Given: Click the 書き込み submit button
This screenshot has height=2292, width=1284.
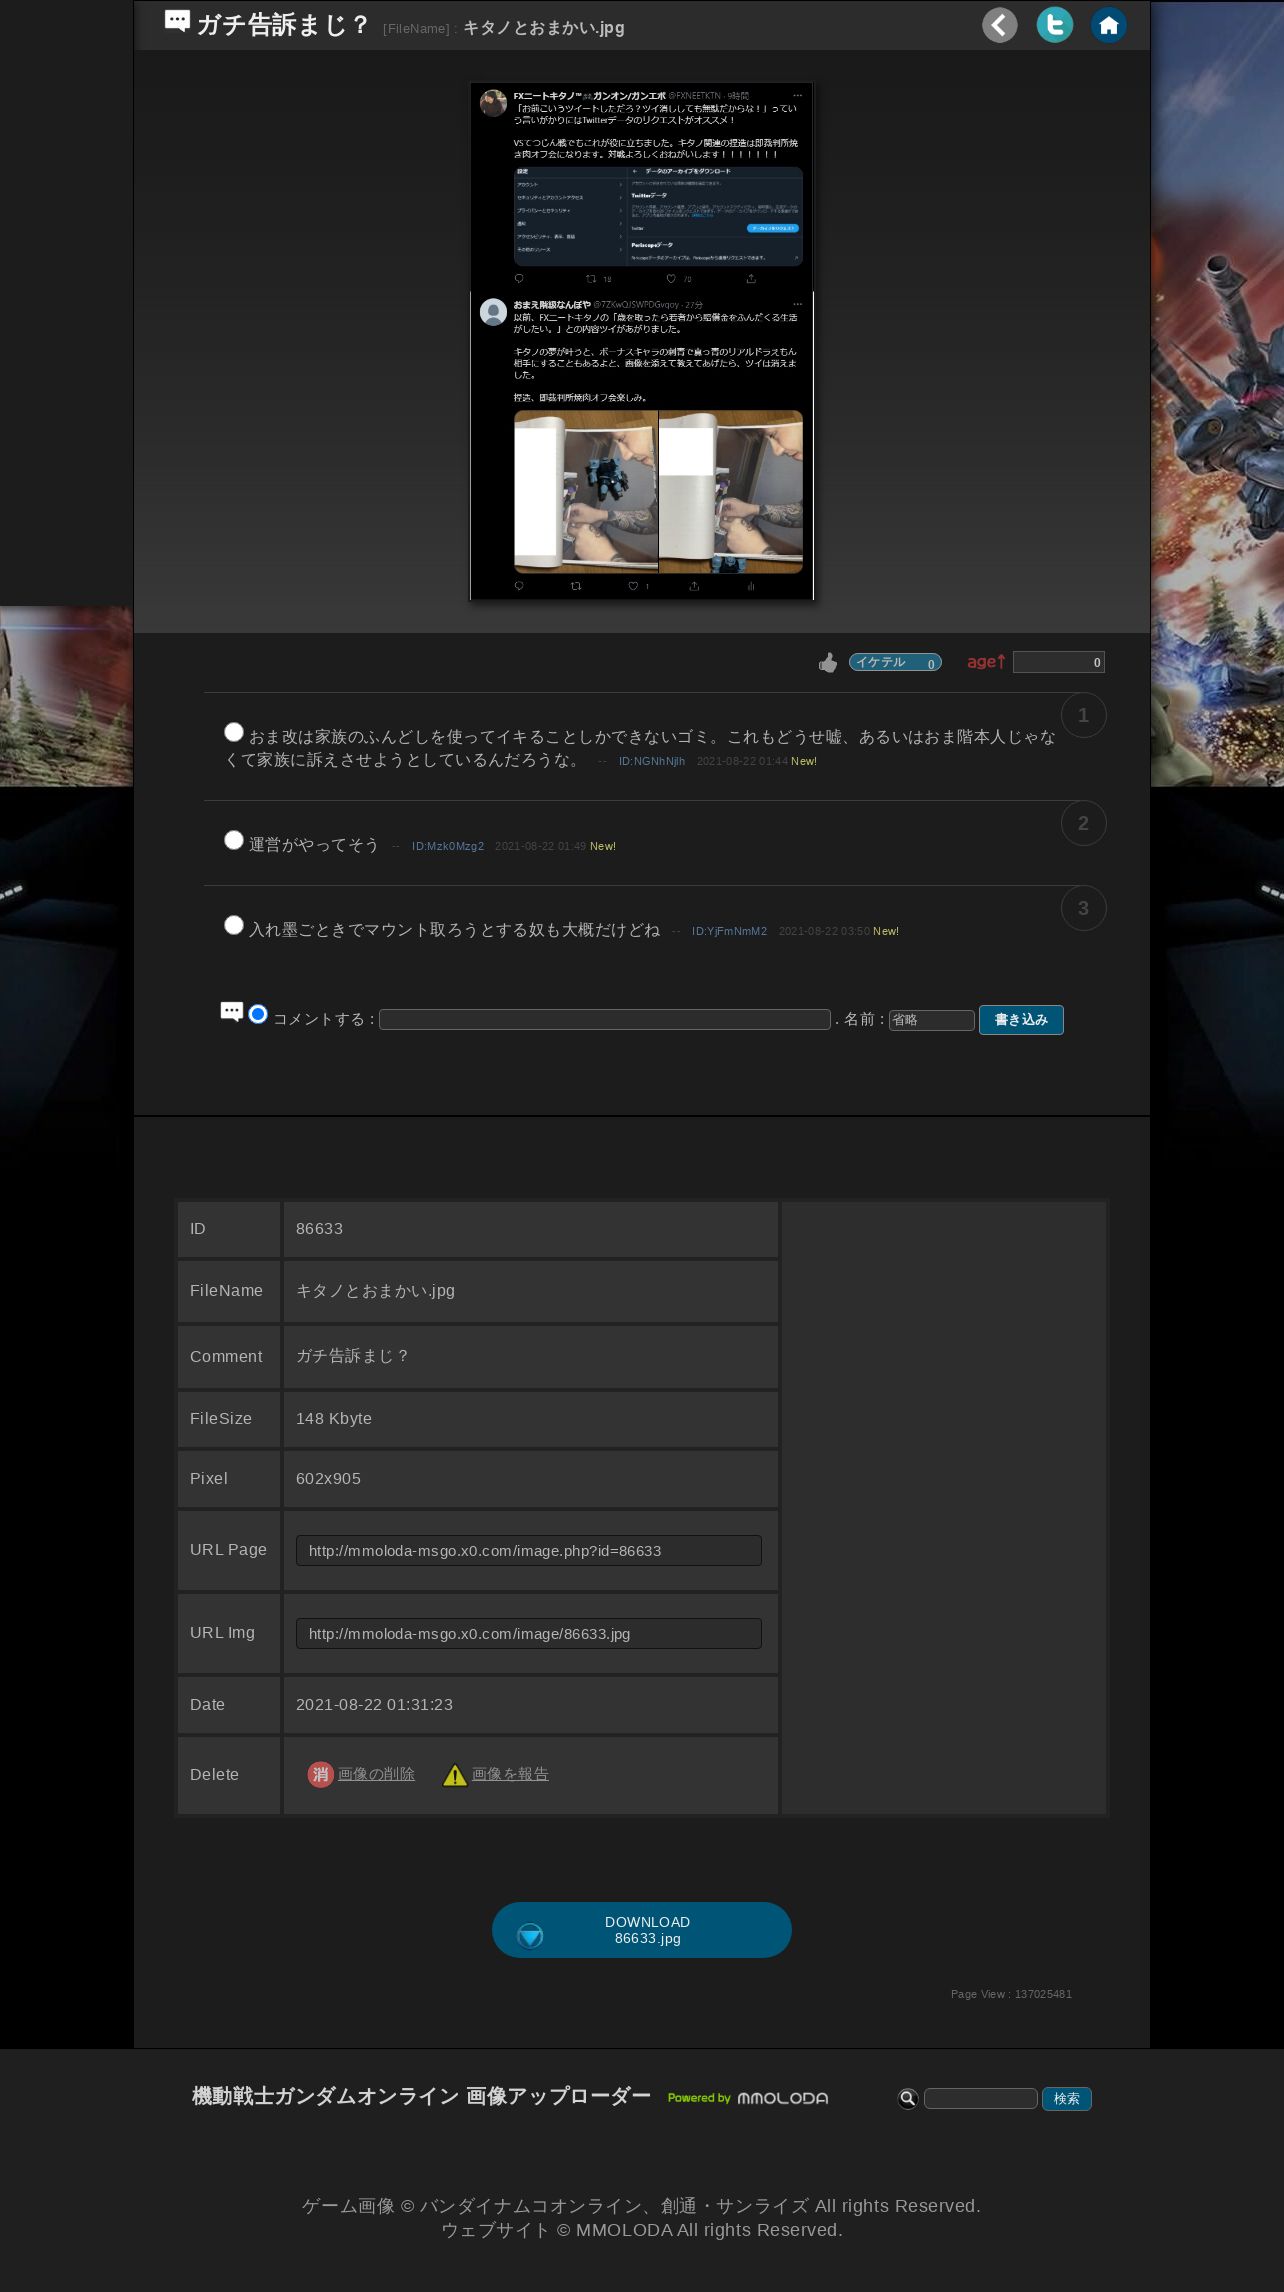Looking at the screenshot, I should pyautogui.click(x=1021, y=1020).
